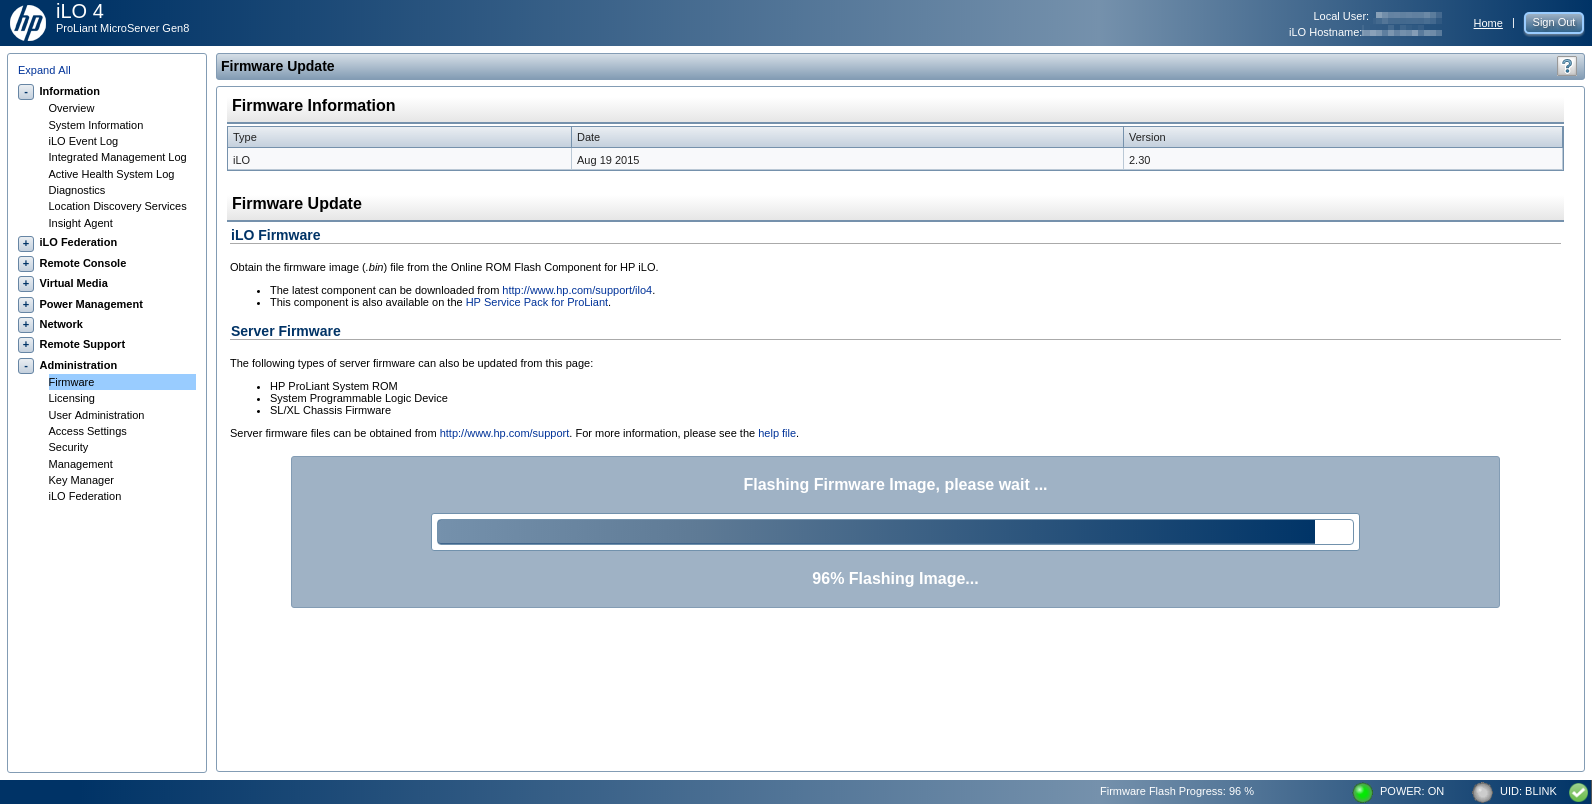Click the green POWER status LED icon
The height and width of the screenshot is (804, 1592).
tap(1362, 792)
